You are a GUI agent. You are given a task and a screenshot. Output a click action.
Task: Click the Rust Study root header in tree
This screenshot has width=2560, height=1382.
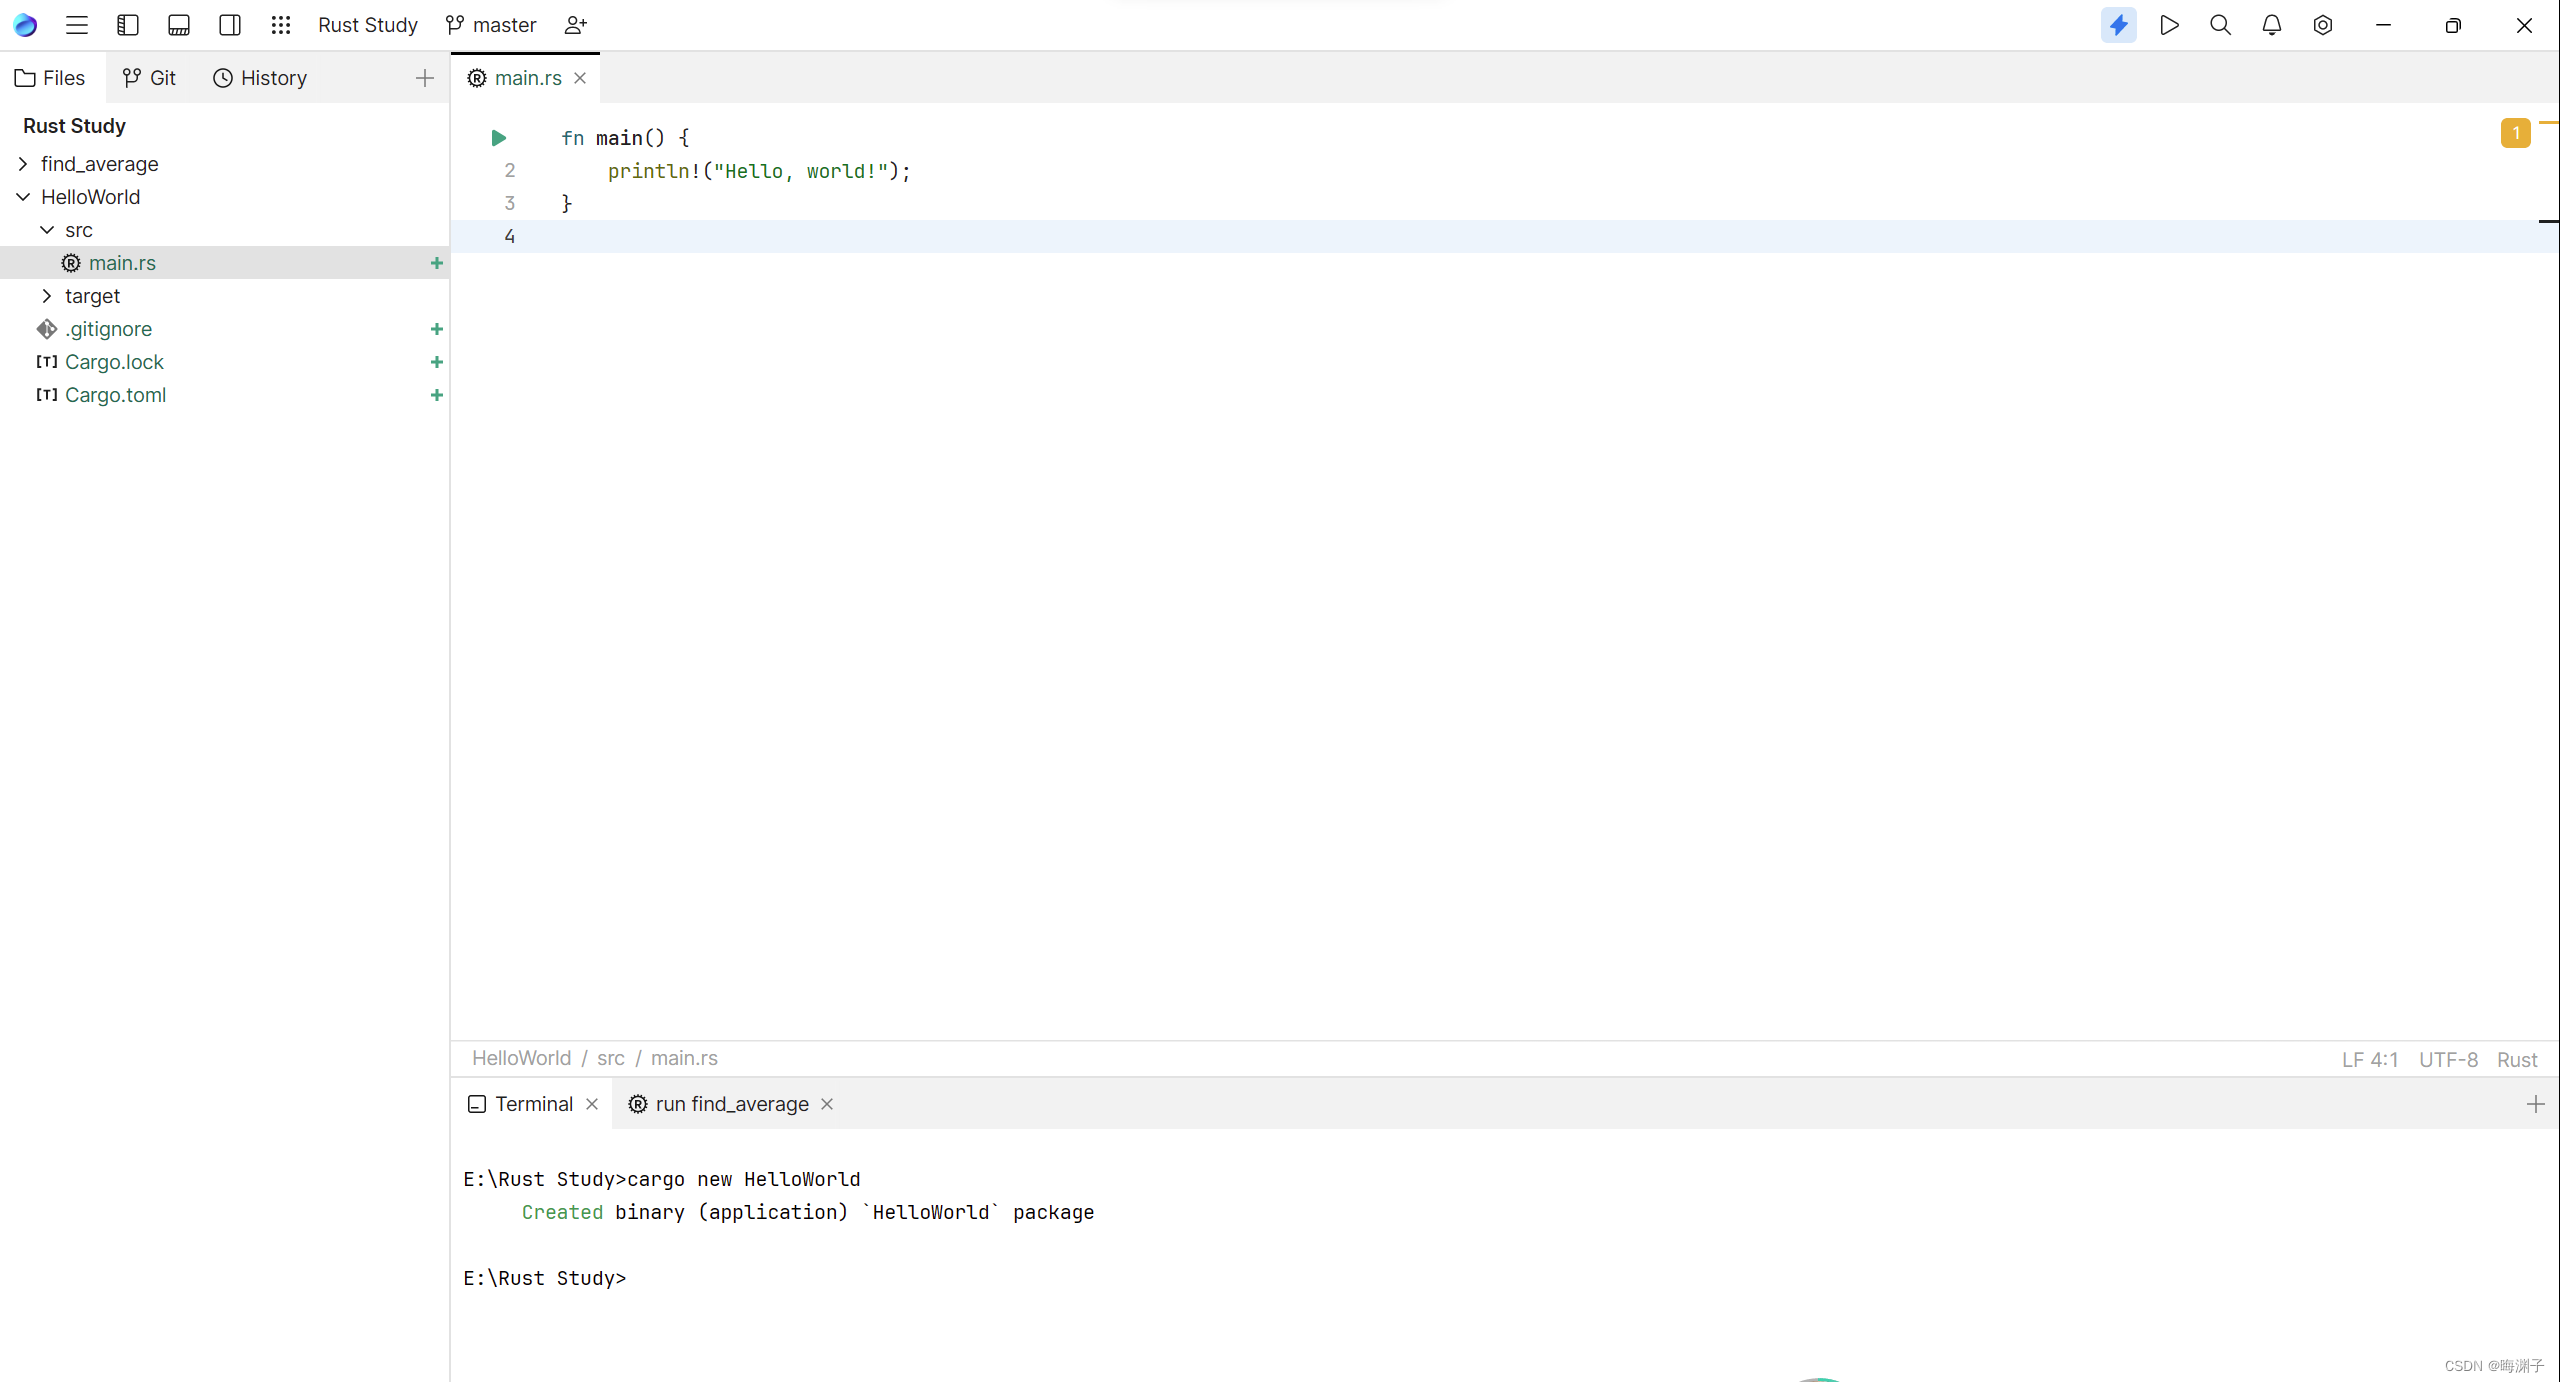74,126
